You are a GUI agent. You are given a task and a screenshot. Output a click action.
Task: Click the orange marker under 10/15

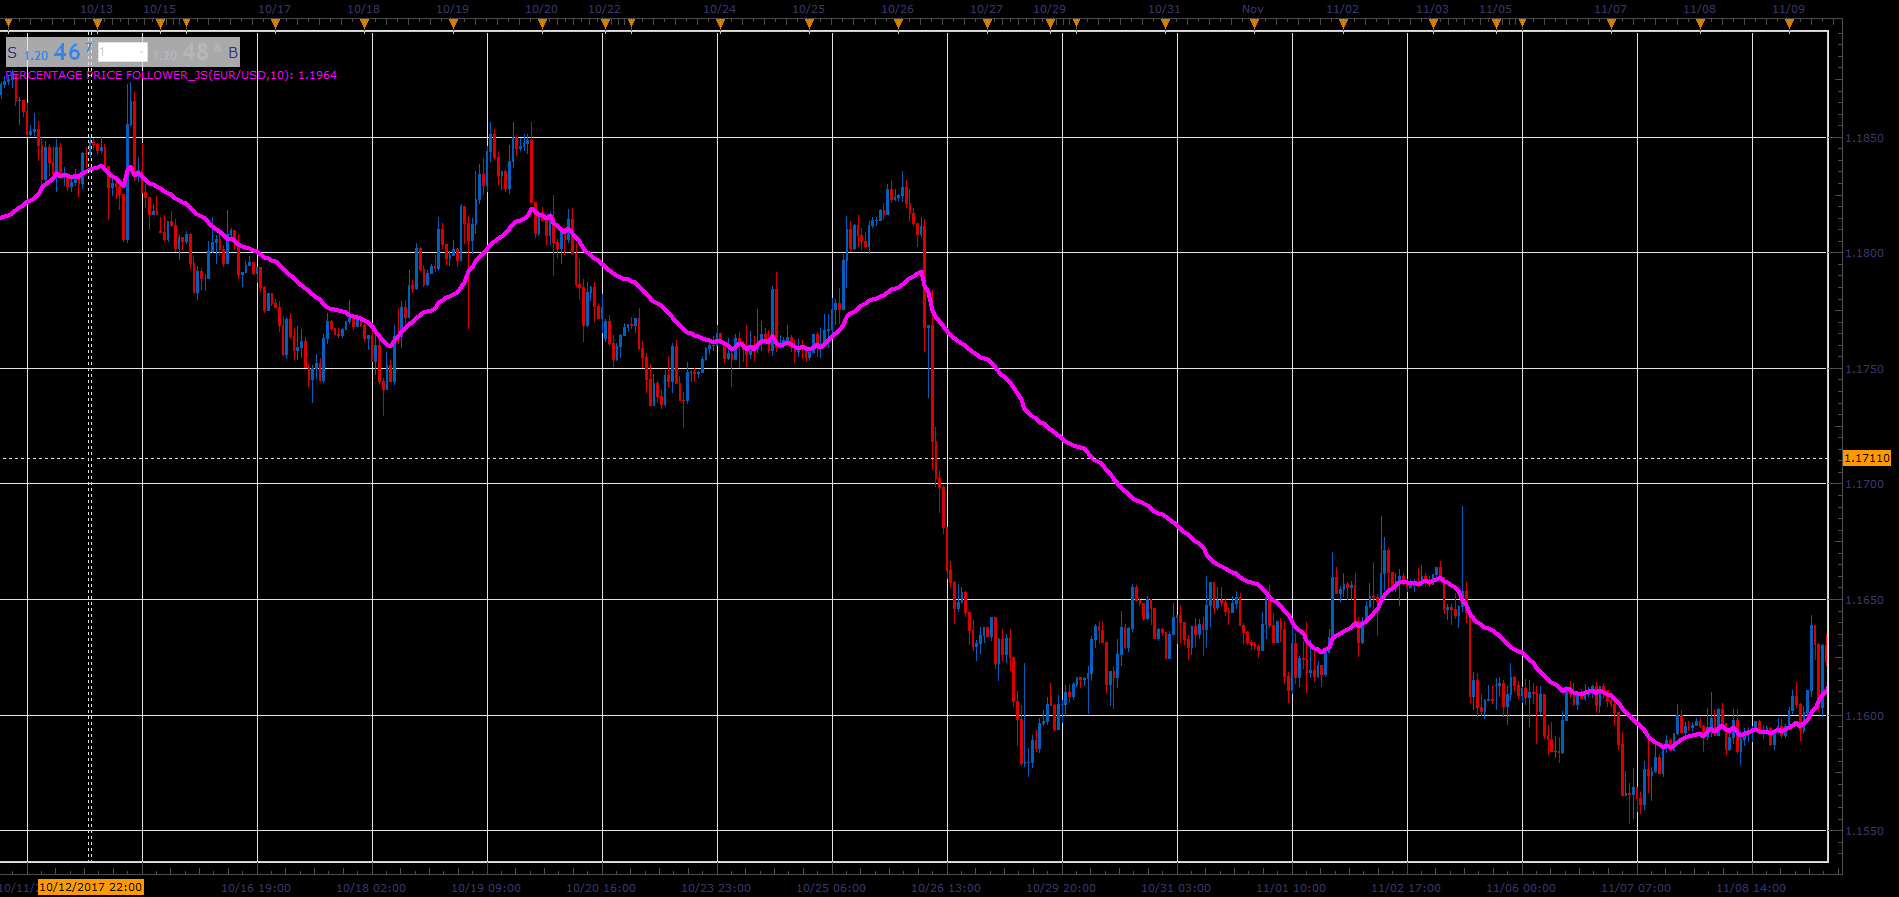(160, 23)
